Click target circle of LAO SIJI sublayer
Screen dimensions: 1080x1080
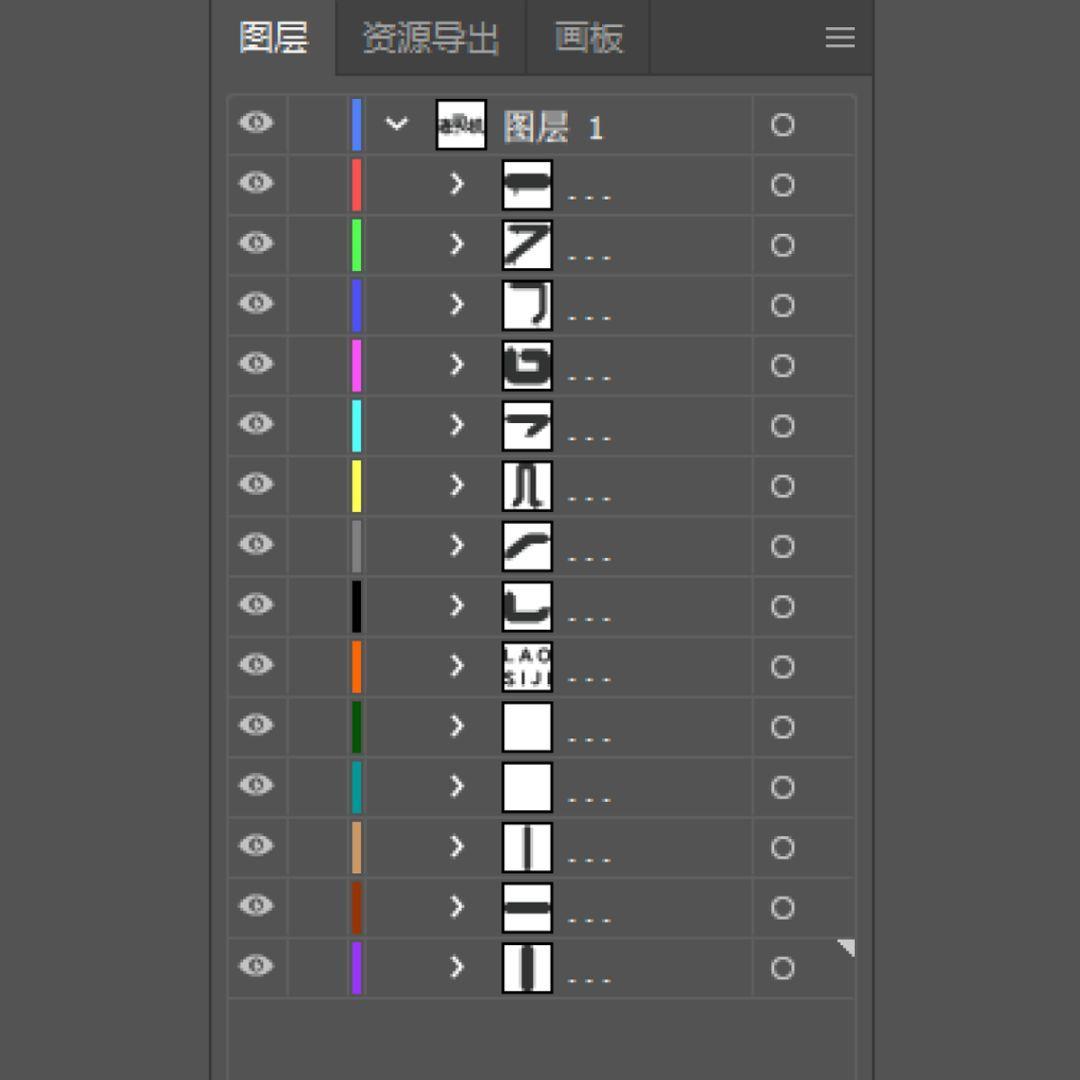point(782,667)
